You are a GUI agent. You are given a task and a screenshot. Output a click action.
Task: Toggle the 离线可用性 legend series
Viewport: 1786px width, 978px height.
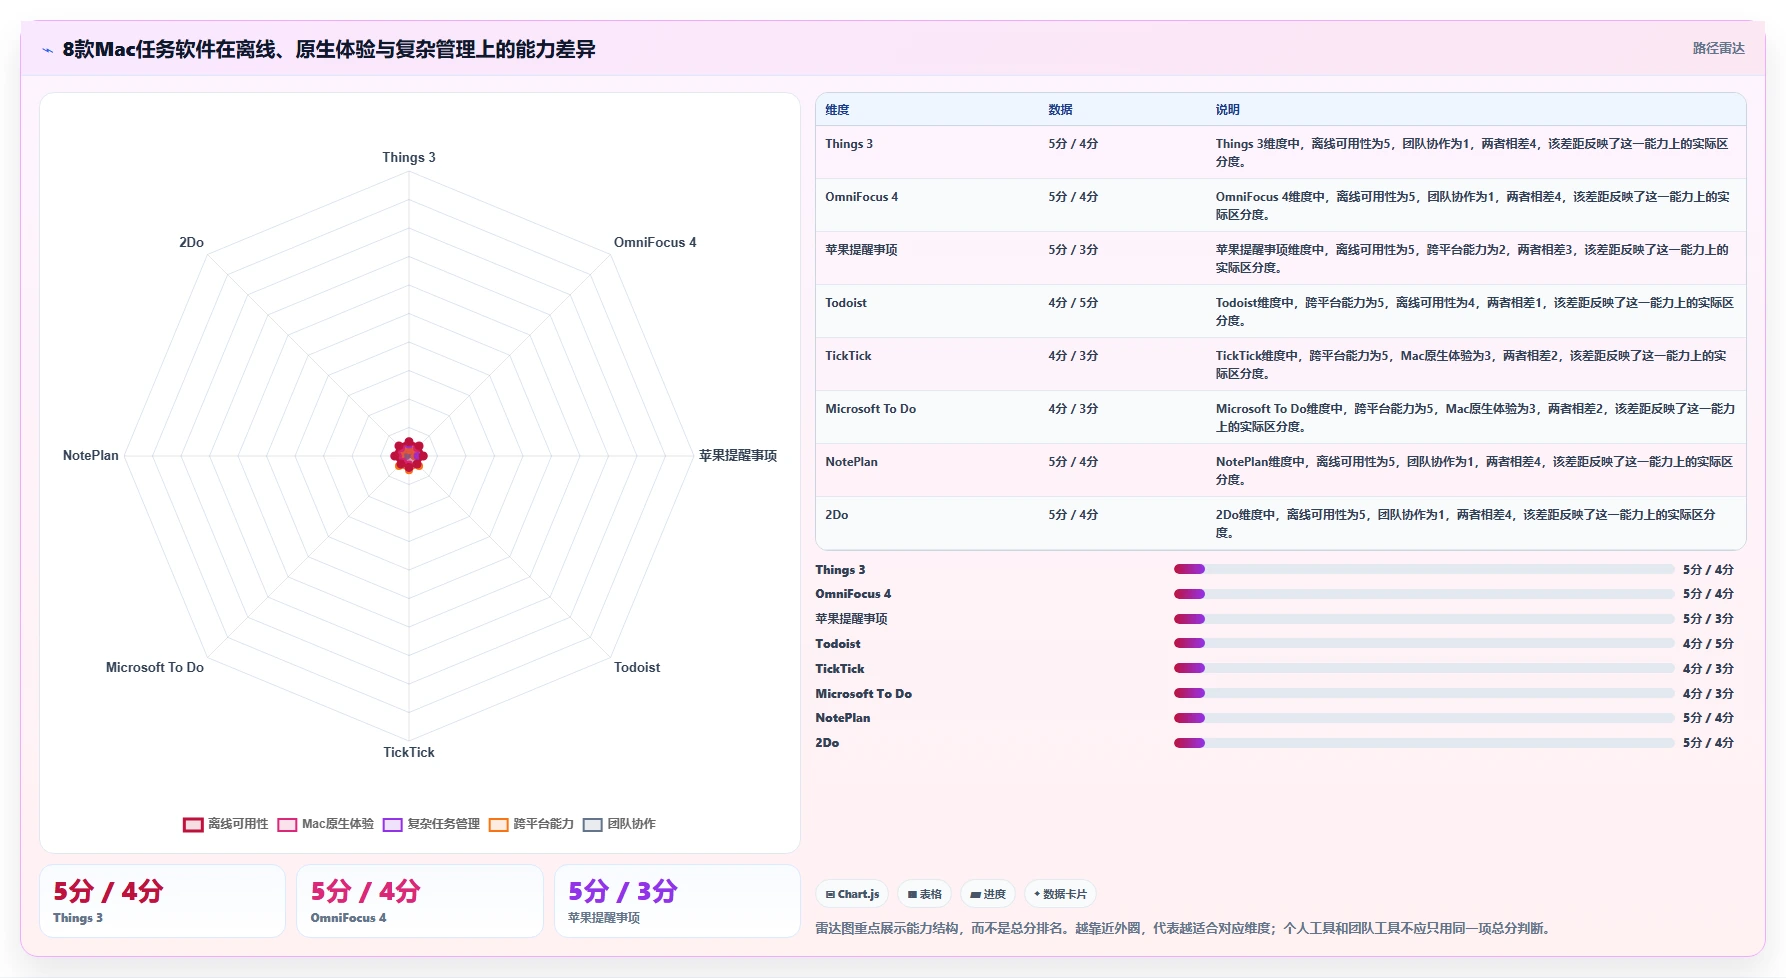(x=226, y=824)
